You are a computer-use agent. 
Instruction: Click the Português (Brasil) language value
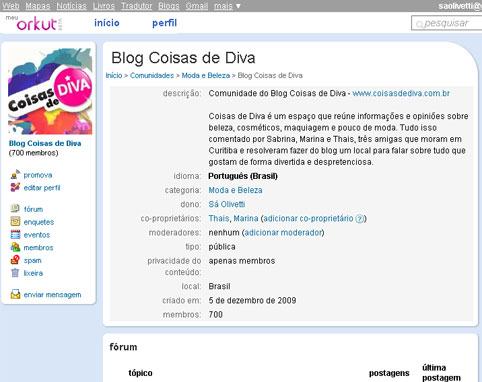point(243,176)
